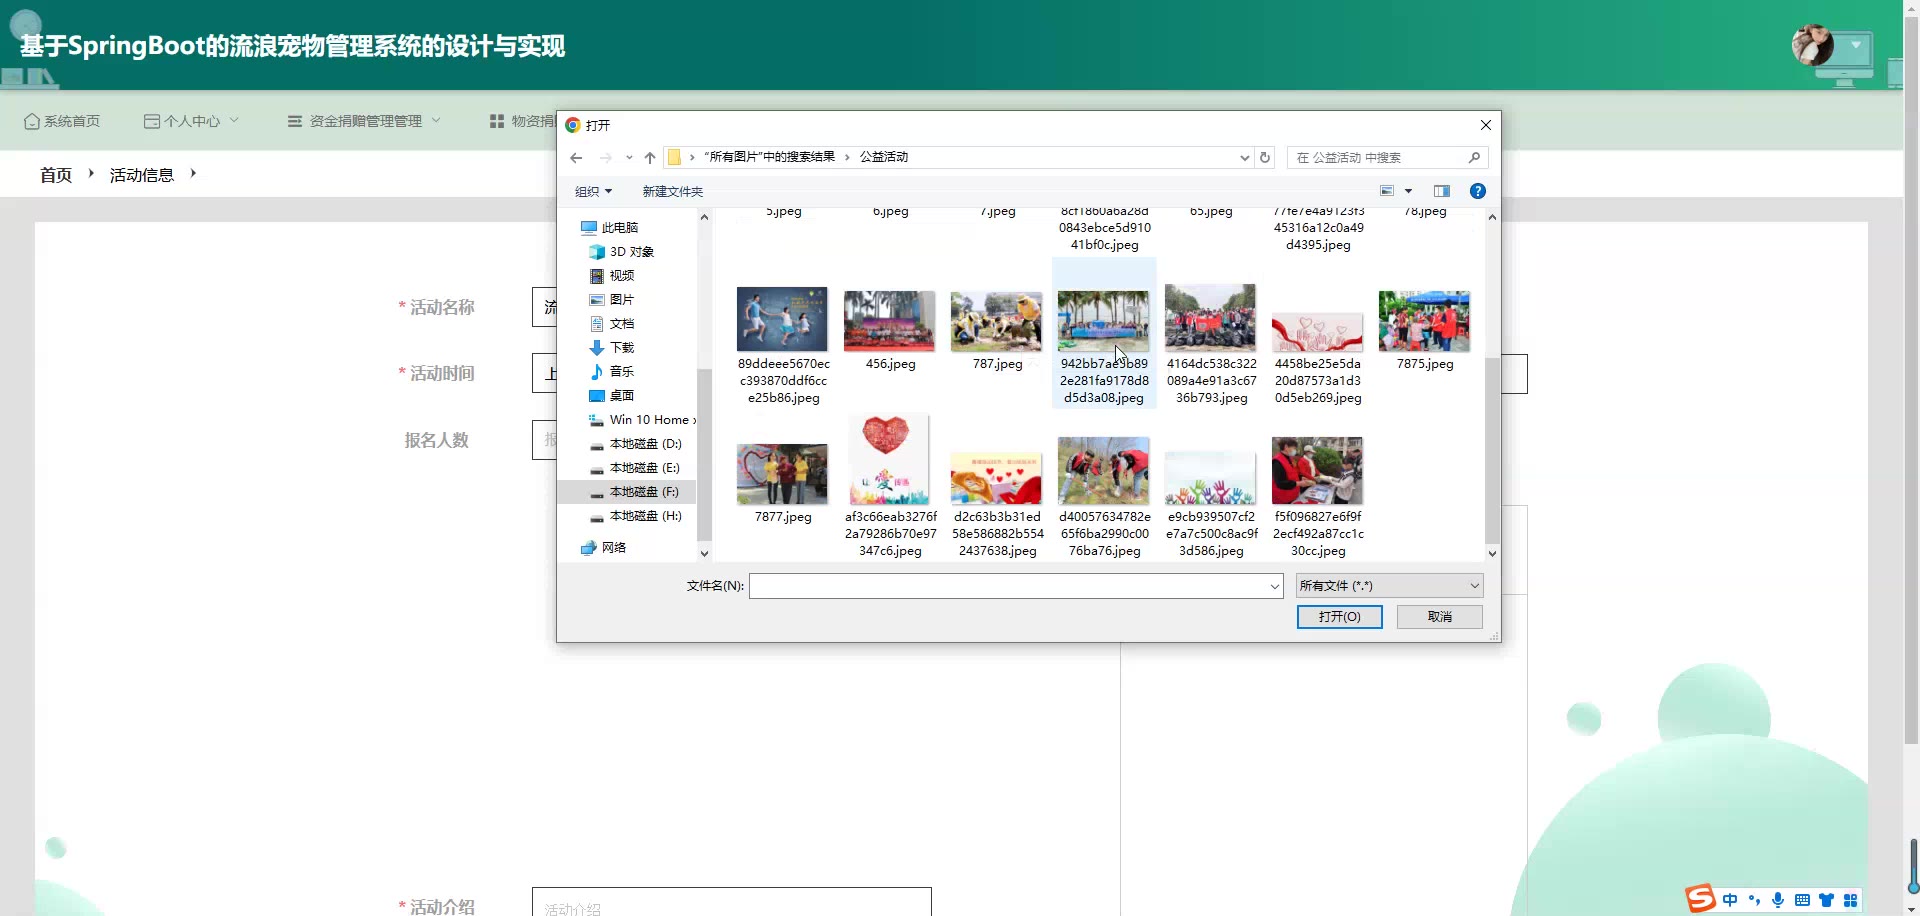Image resolution: width=1920 pixels, height=916 pixels.
Task: Click the microphone icon in IME toolbar
Action: click(1778, 900)
